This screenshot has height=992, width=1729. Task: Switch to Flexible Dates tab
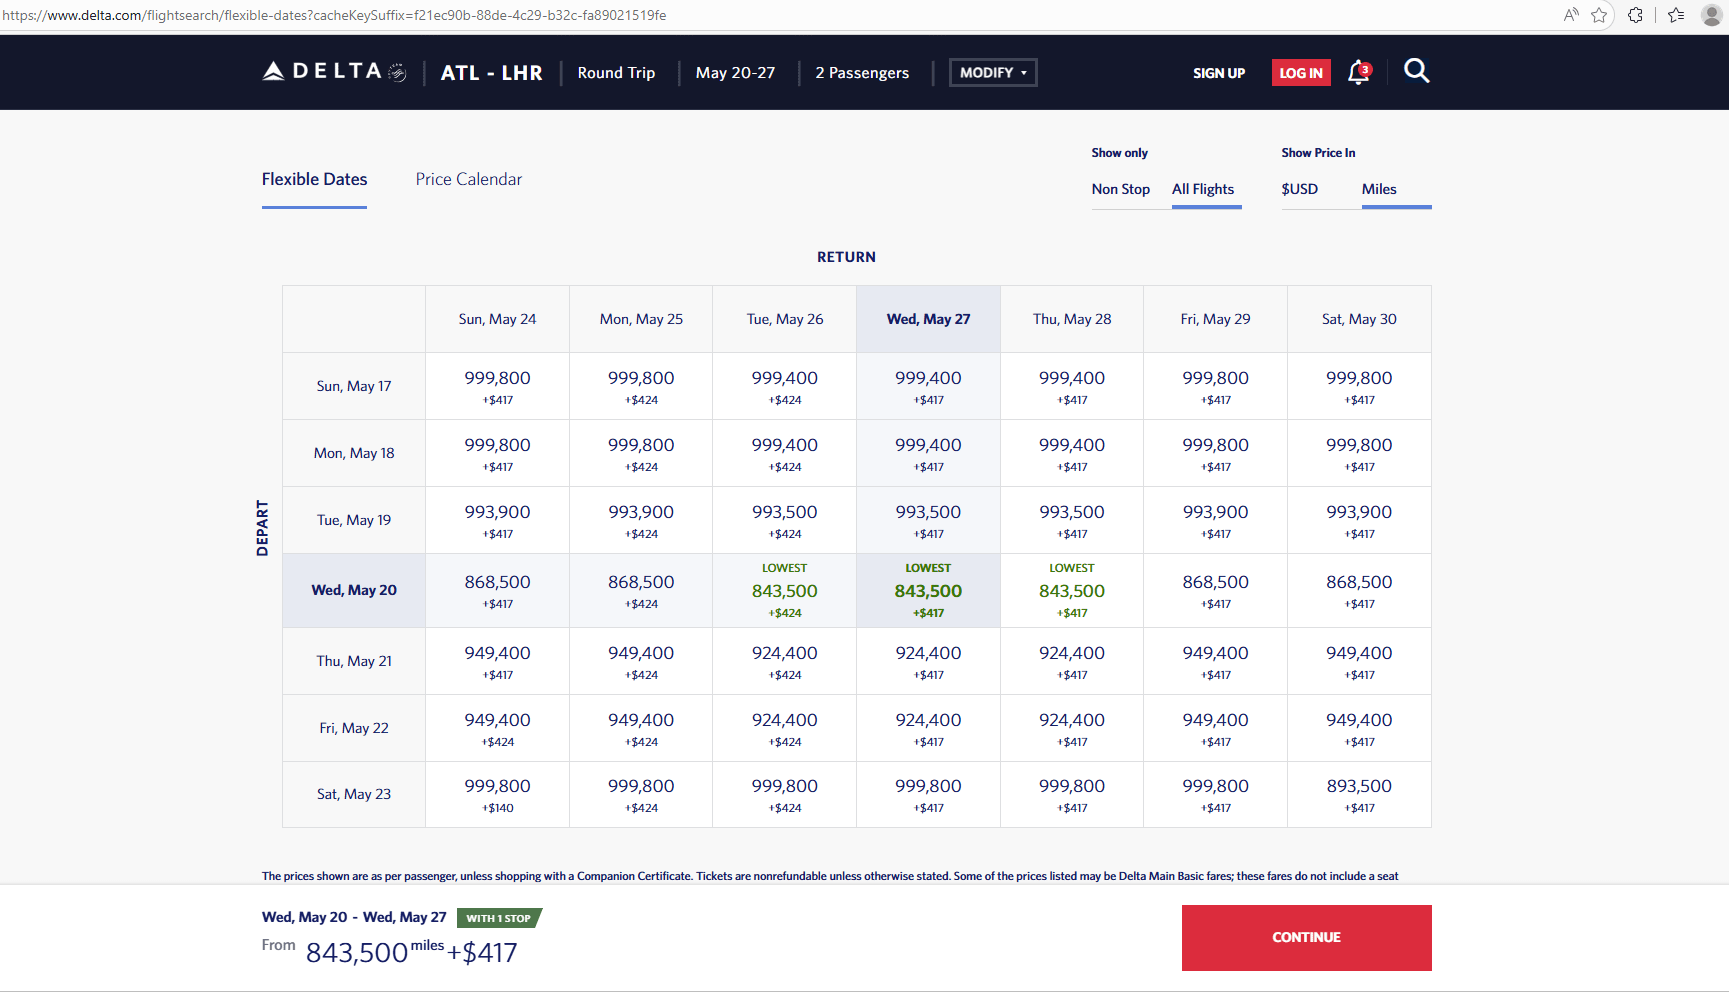pos(314,180)
